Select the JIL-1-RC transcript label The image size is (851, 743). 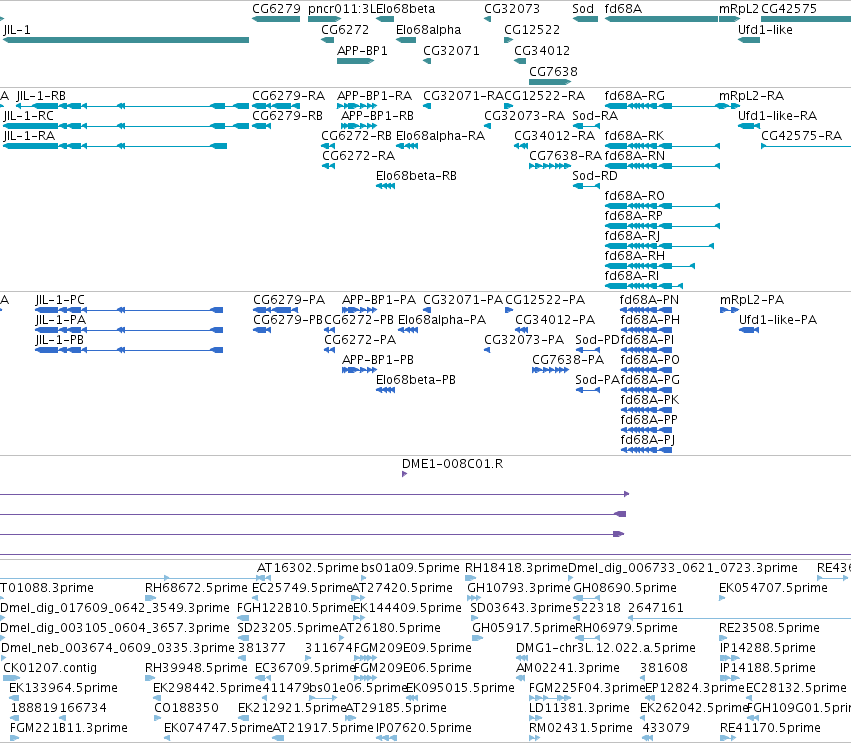pos(28,116)
